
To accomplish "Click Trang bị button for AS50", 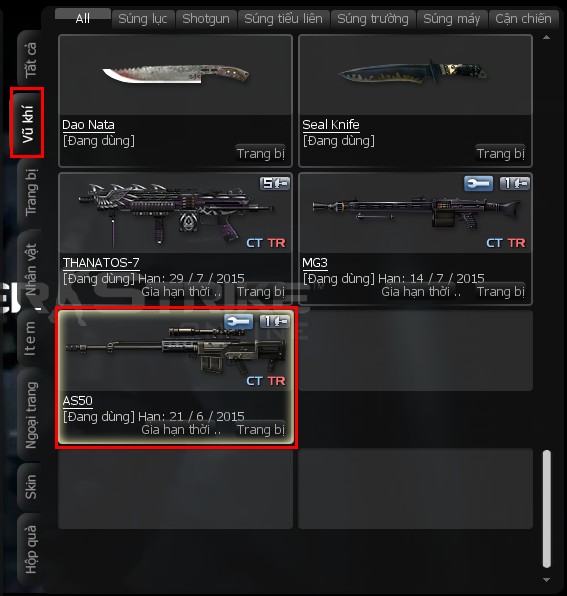I will 261,430.
